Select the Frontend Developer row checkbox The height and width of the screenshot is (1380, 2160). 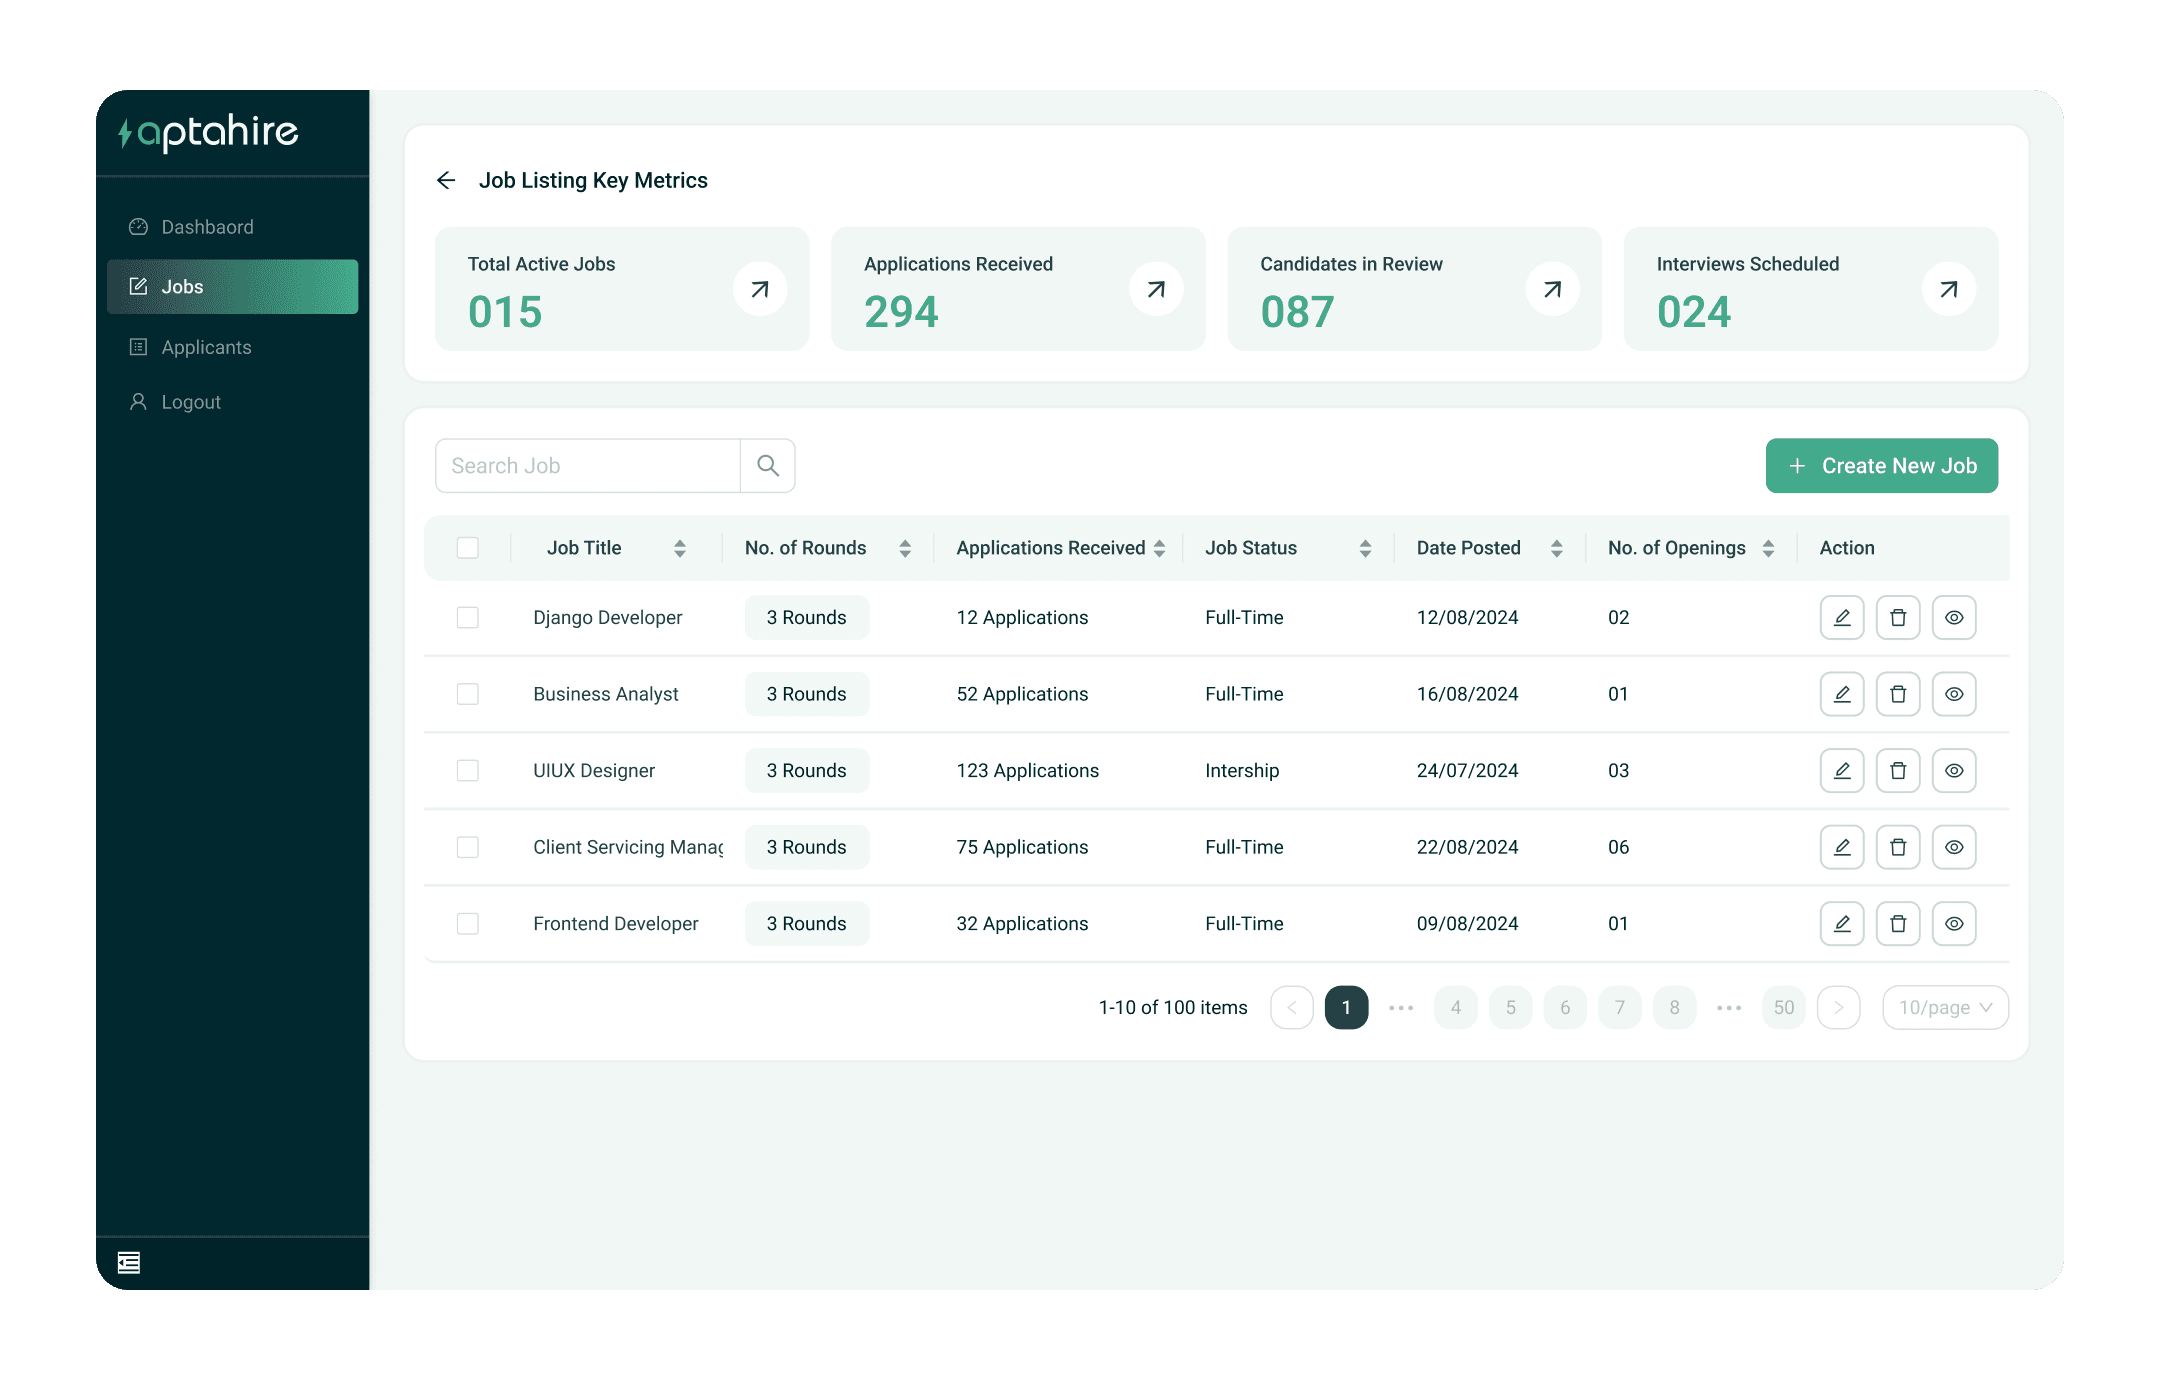467,924
